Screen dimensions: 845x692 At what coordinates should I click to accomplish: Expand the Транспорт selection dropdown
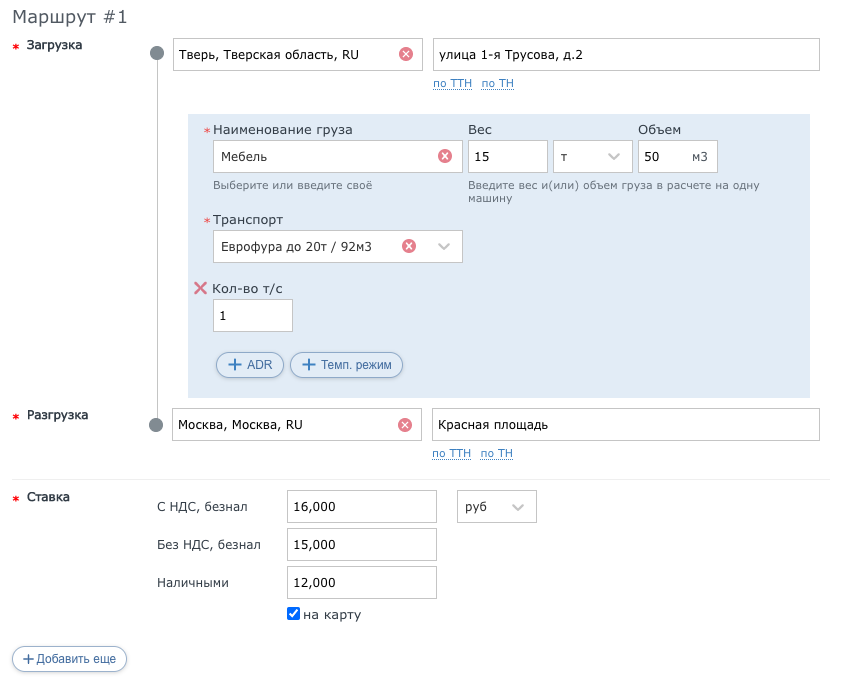(x=444, y=245)
